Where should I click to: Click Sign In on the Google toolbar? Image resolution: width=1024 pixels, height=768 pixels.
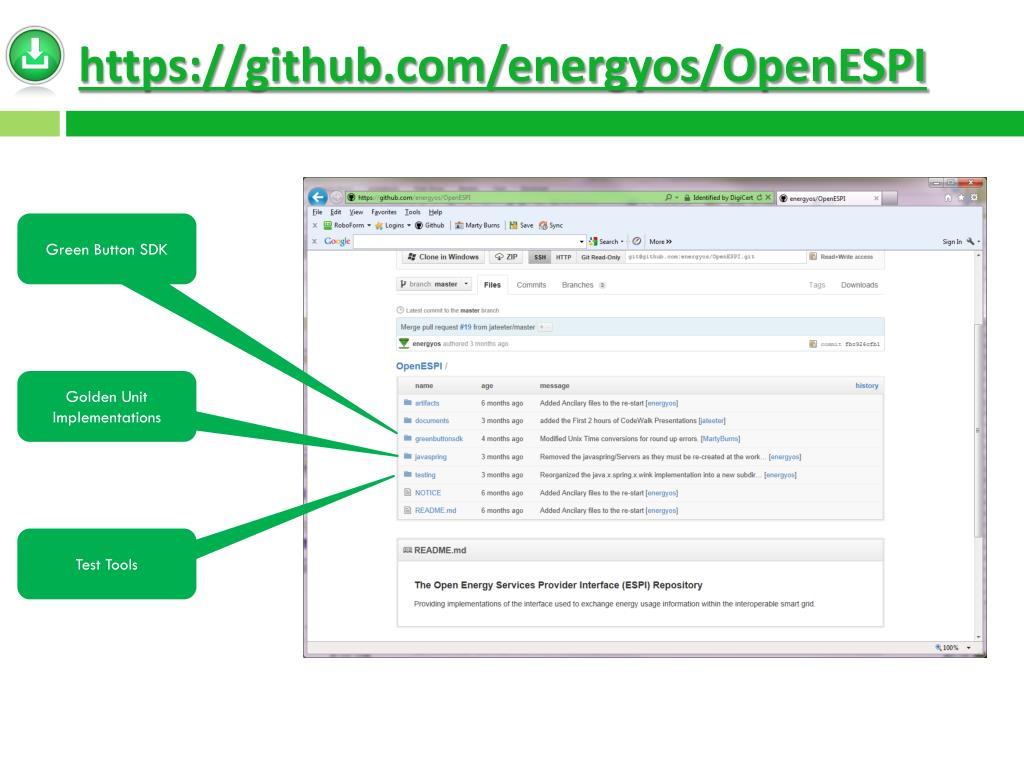coord(952,242)
